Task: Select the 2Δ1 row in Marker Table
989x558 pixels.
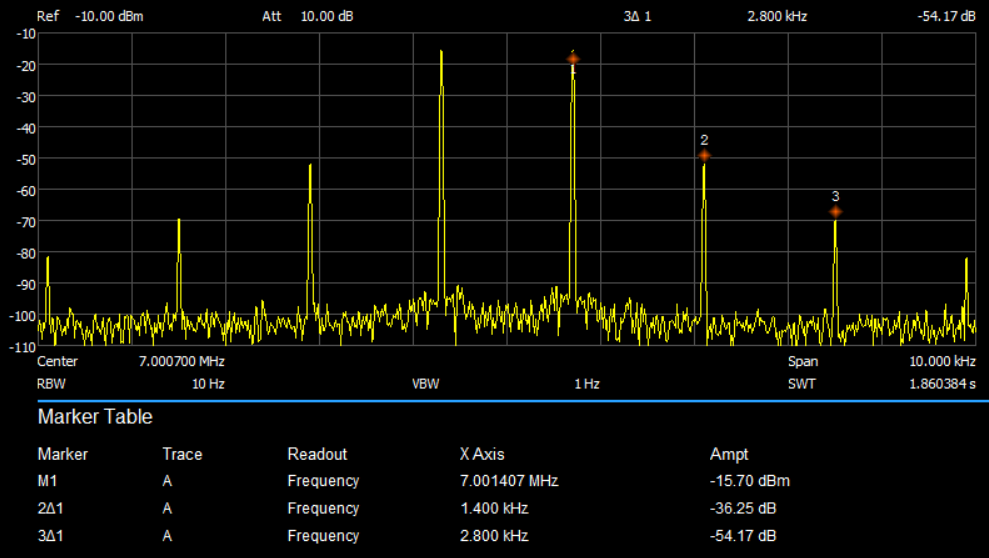Action: 52,508
